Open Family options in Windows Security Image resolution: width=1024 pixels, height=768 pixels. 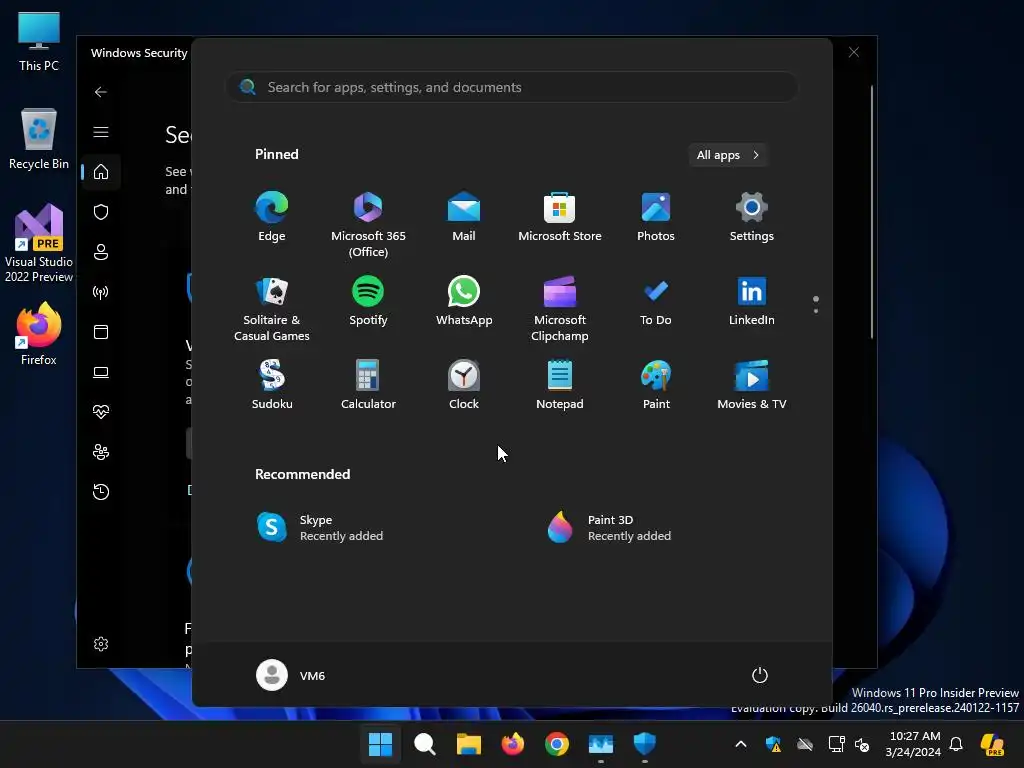click(101, 452)
